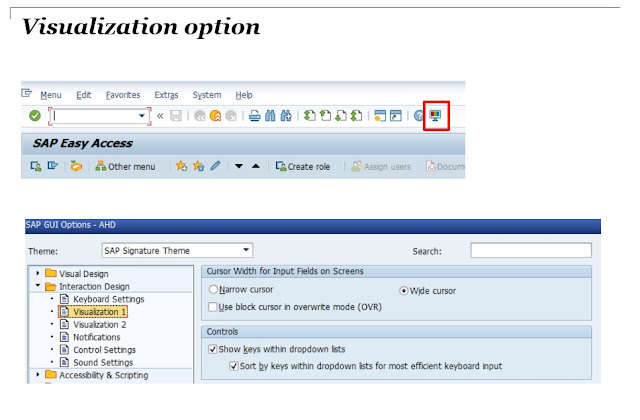This screenshot has width=640, height=420.
Task: Click the Generate Shortcut icon
Action: [x=396, y=116]
